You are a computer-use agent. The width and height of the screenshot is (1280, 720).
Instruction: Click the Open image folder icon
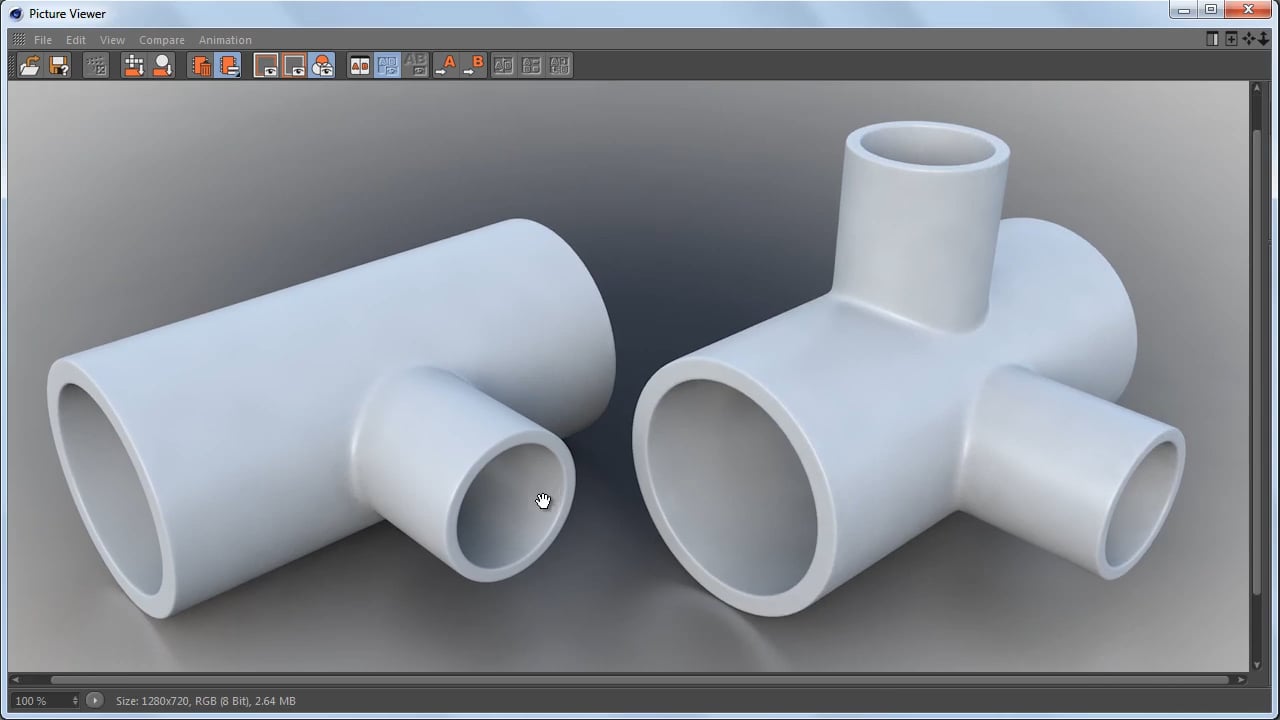coord(30,66)
